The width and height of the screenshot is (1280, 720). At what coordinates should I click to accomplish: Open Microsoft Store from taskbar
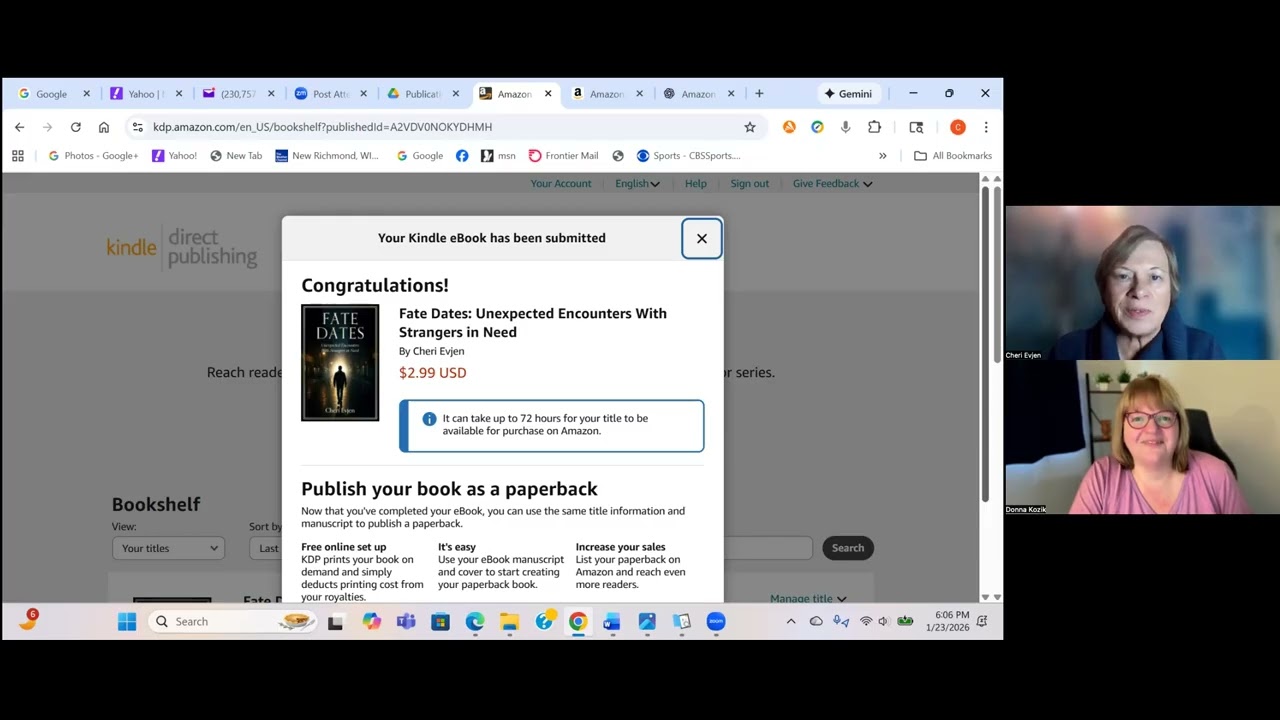click(x=440, y=621)
